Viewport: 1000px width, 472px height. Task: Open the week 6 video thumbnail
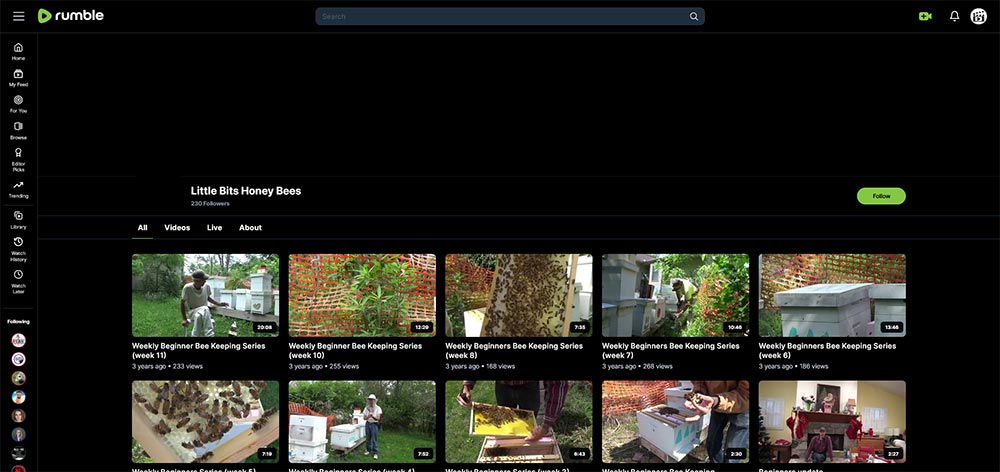[832, 295]
